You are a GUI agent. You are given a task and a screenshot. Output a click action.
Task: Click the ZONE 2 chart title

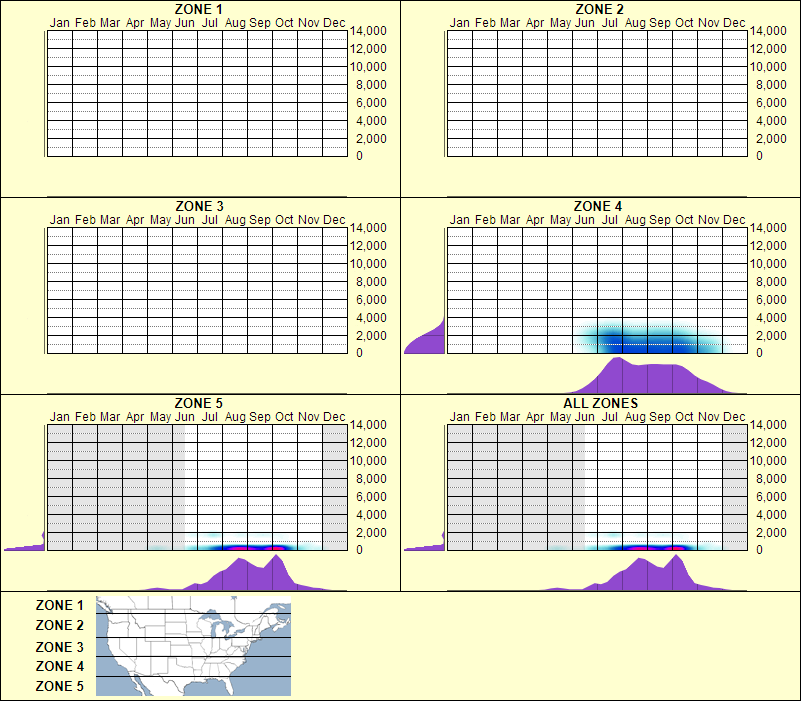click(x=600, y=10)
